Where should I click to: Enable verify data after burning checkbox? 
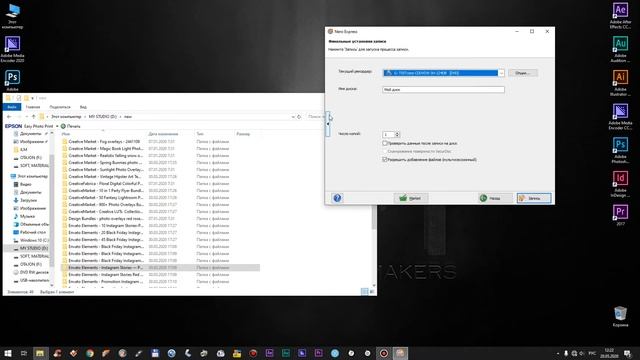click(x=384, y=143)
